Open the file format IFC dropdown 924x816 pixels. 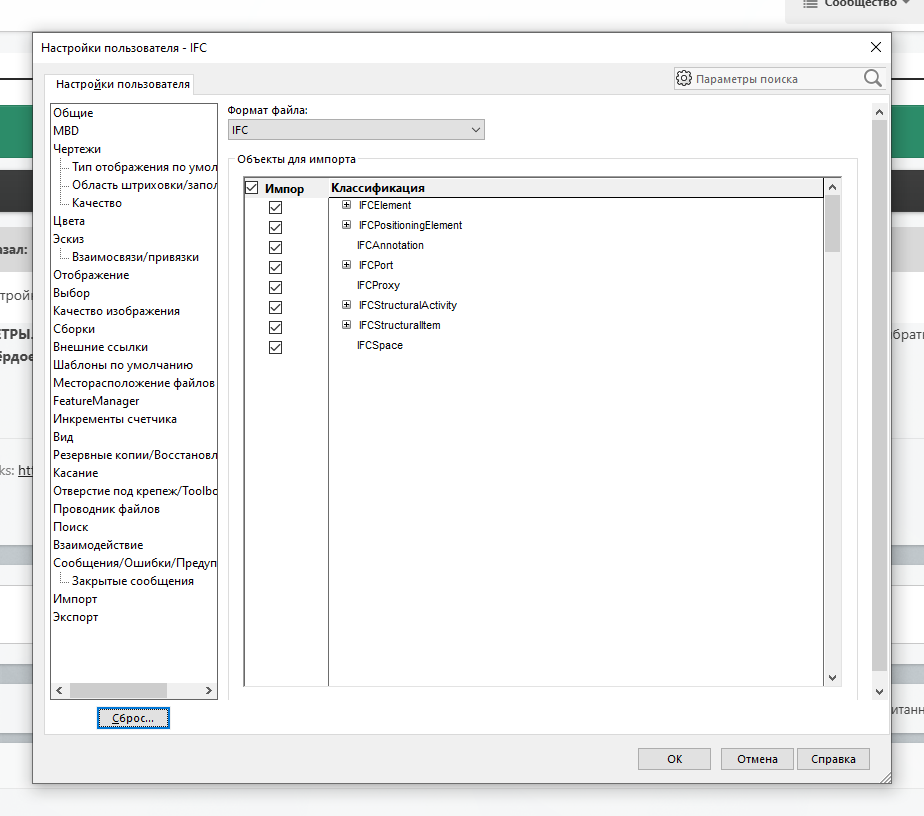point(356,130)
